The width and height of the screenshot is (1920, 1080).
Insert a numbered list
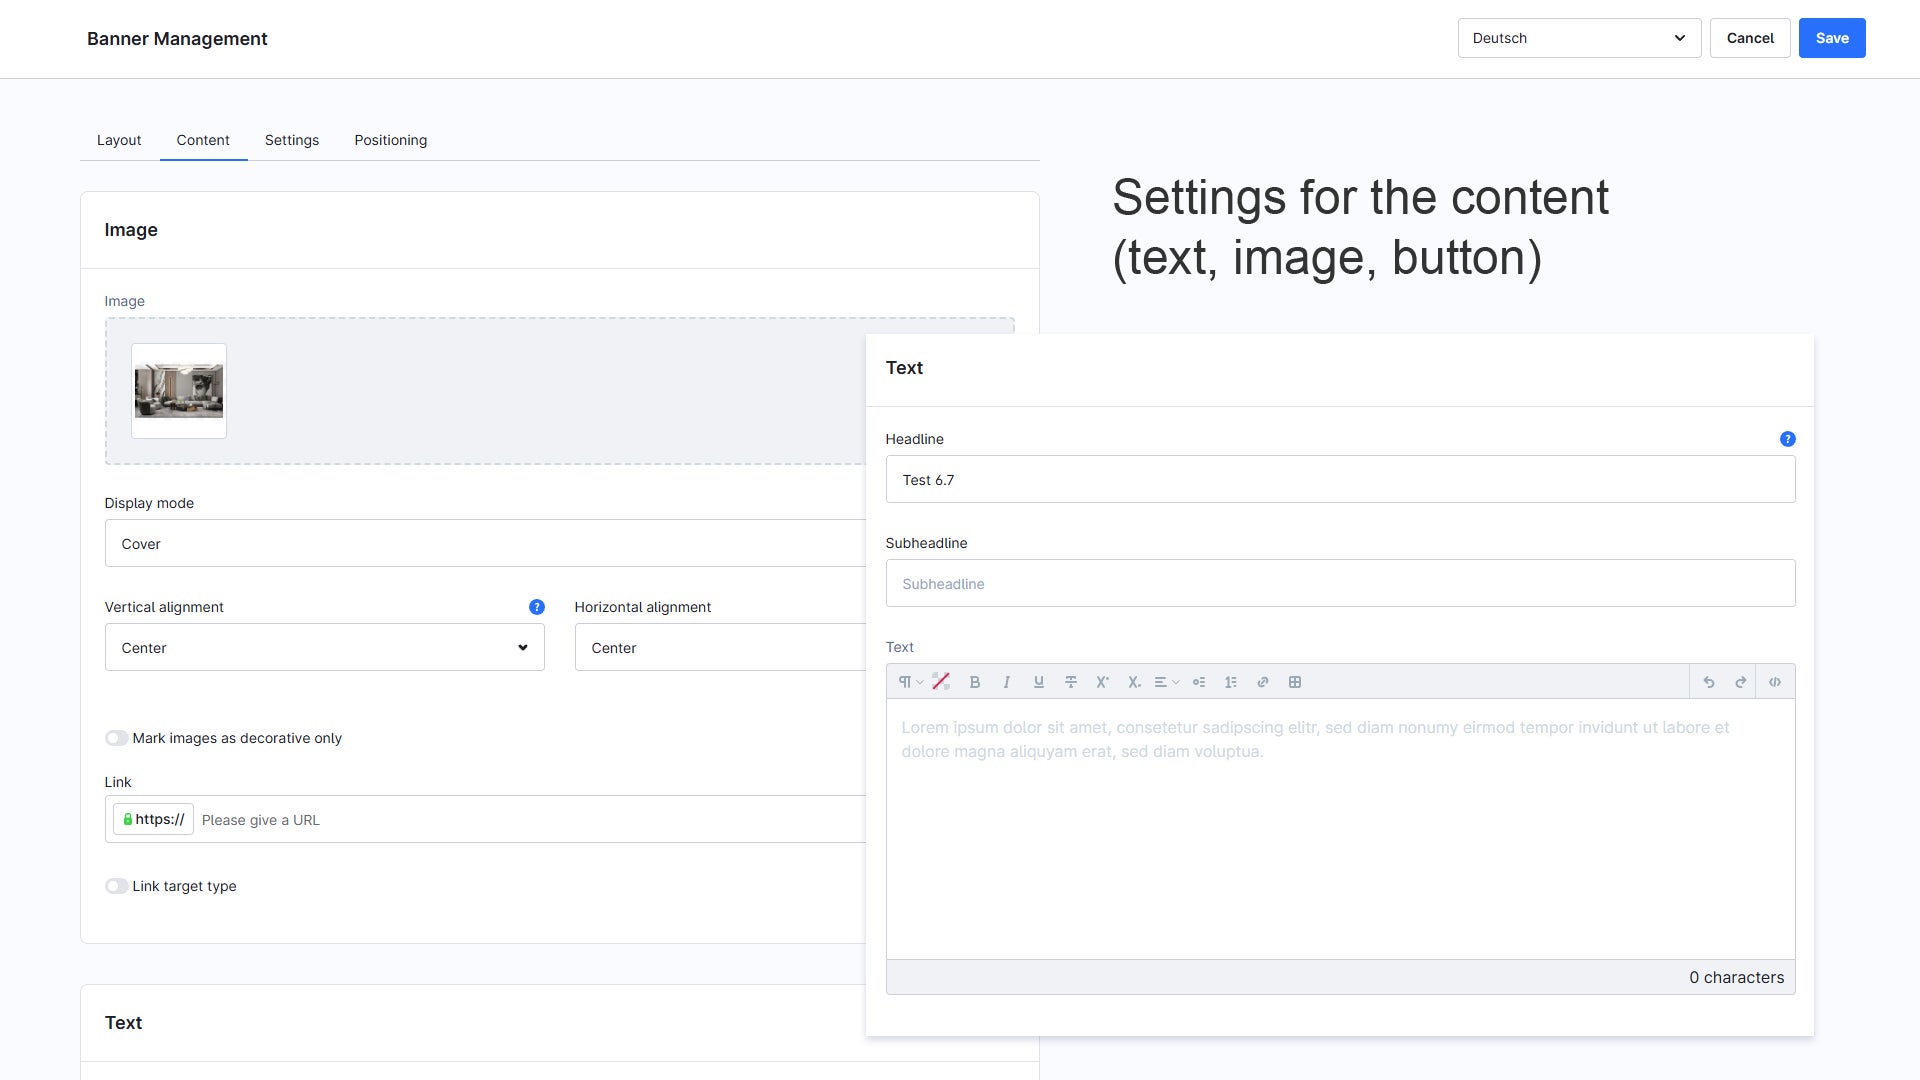click(1231, 682)
